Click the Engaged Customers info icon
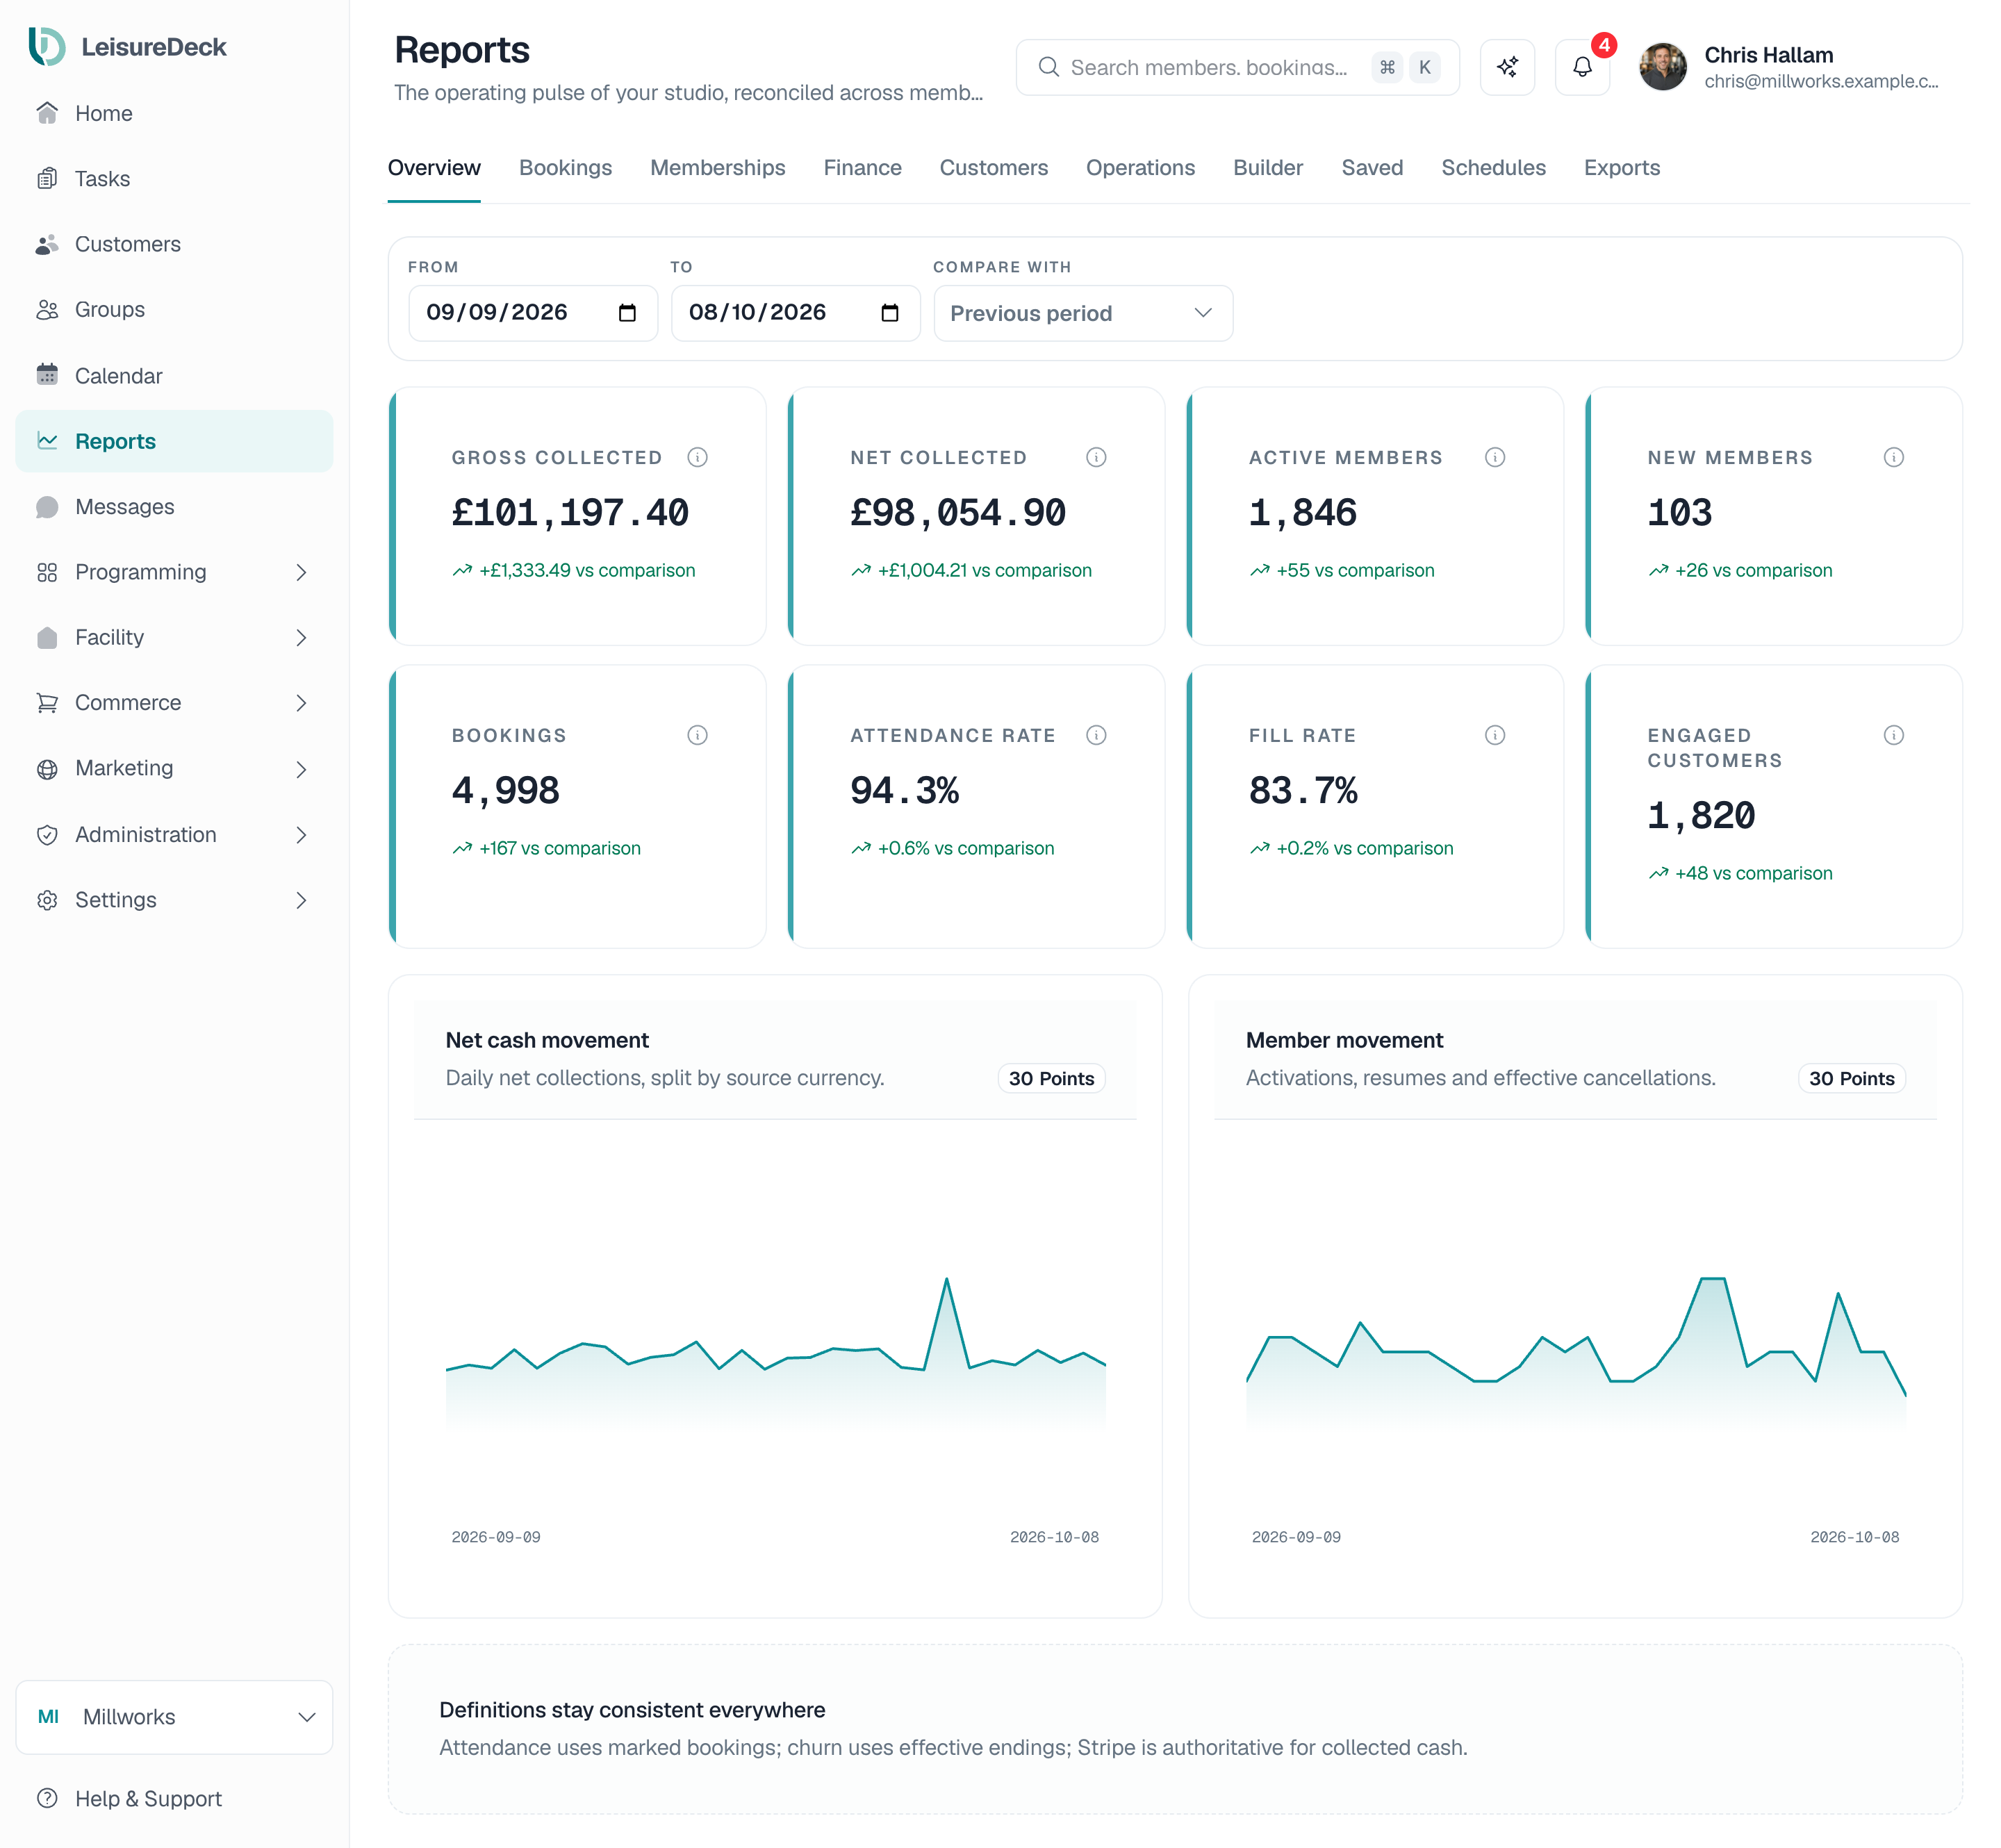This screenshot has width=2001, height=1848. point(1893,735)
